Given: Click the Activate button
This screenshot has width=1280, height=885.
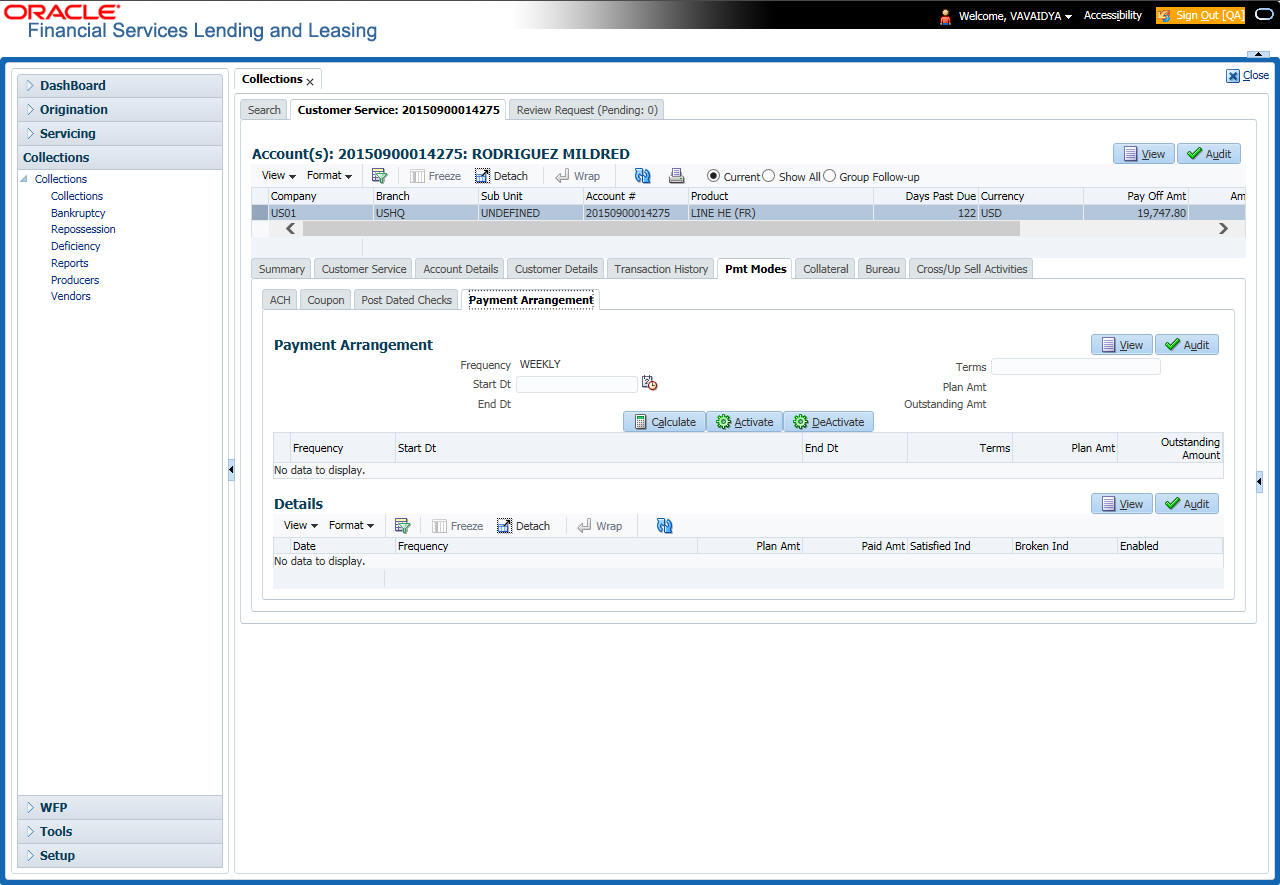Looking at the screenshot, I should coord(744,422).
